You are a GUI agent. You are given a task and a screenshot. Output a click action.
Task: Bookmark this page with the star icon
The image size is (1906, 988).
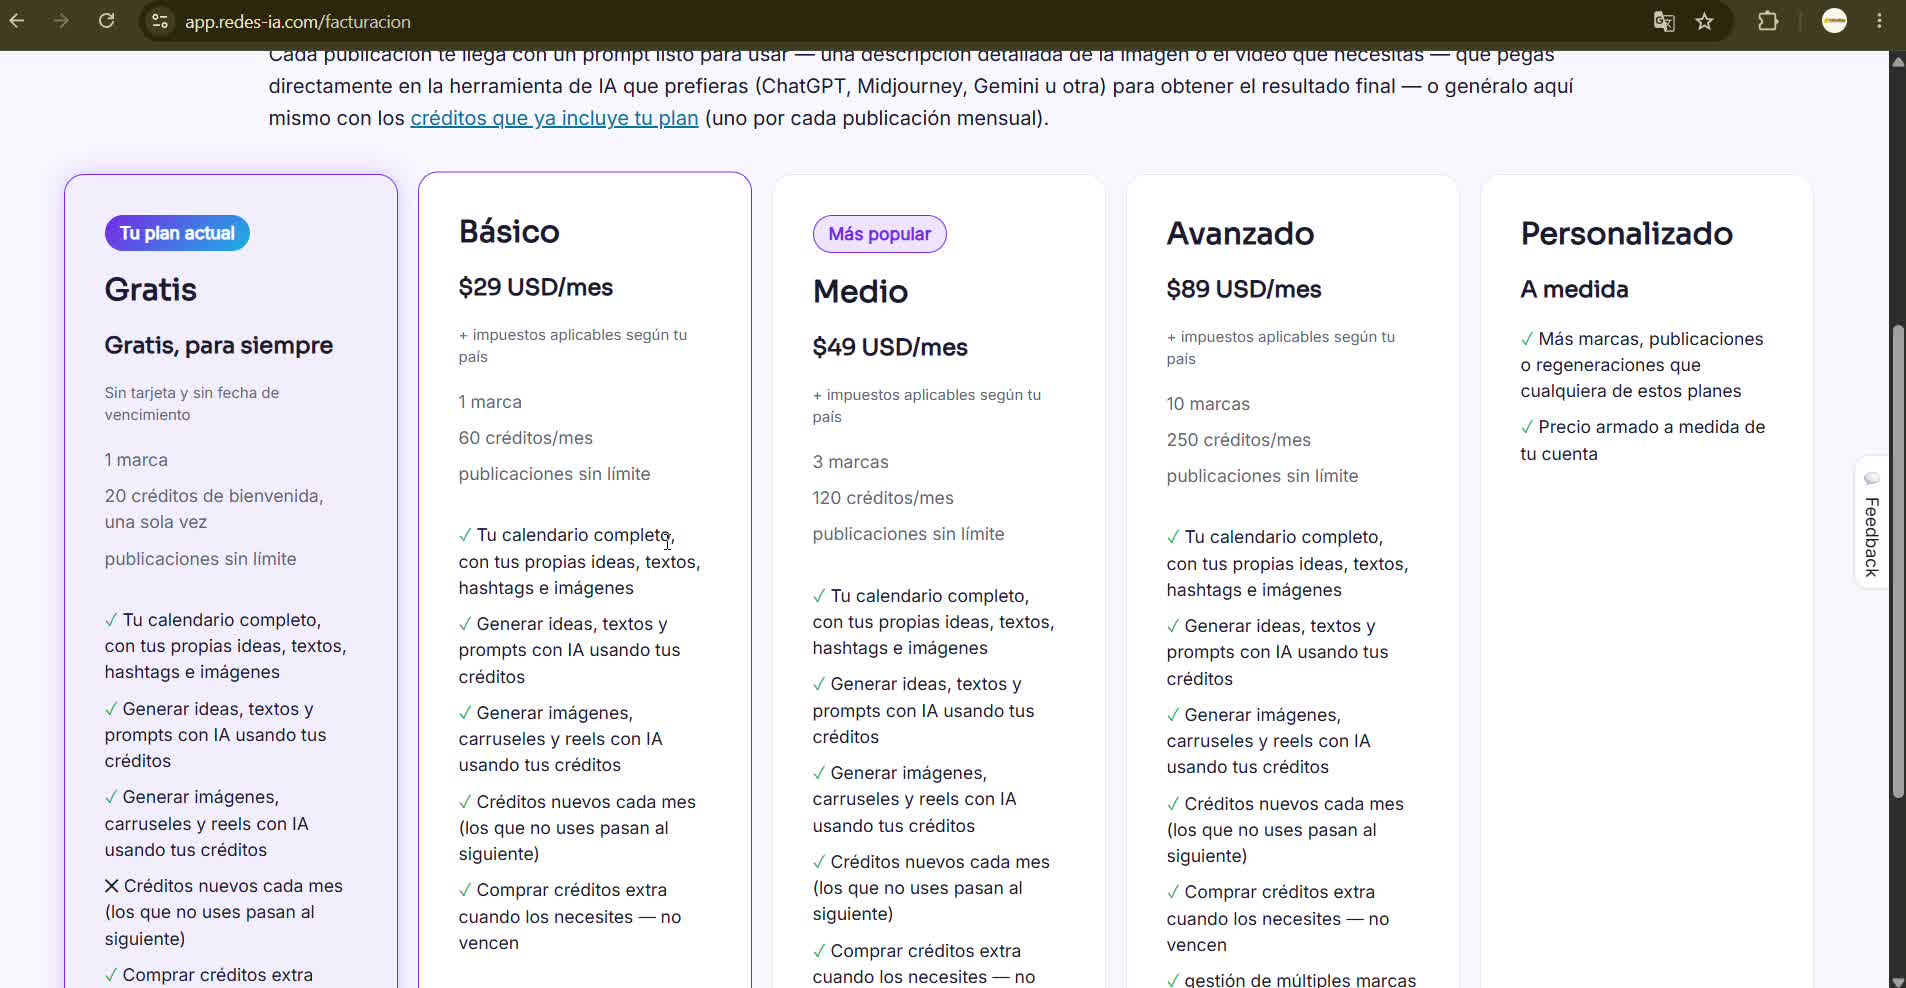pos(1705,21)
